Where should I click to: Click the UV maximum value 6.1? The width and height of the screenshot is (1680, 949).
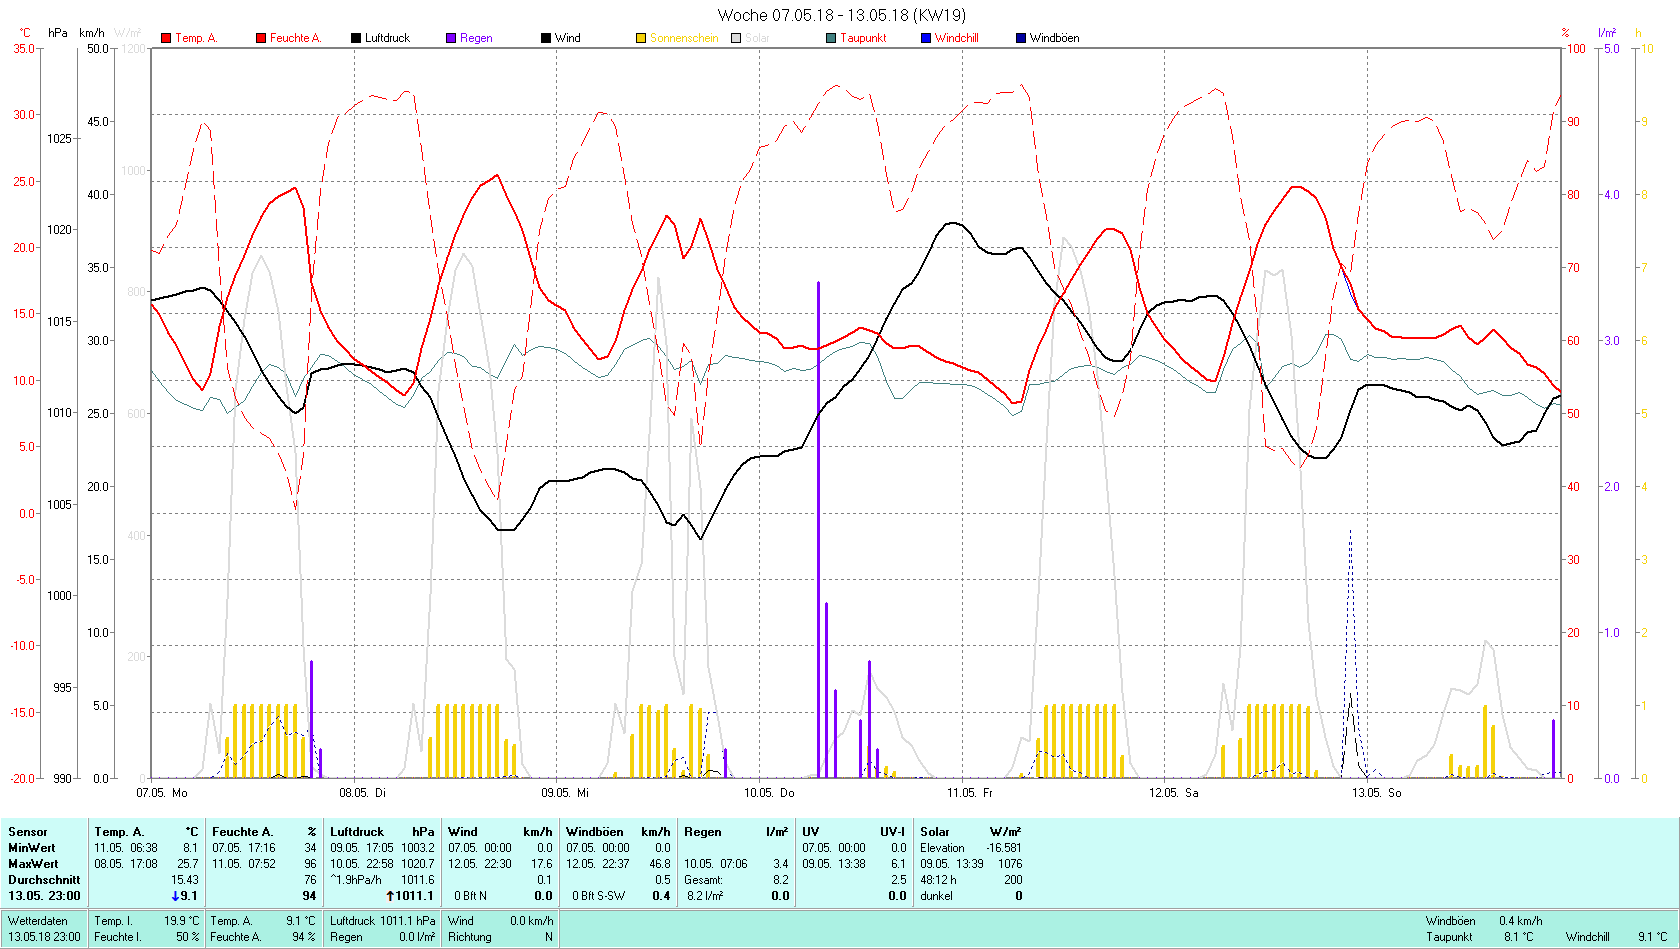pyautogui.click(x=898, y=864)
